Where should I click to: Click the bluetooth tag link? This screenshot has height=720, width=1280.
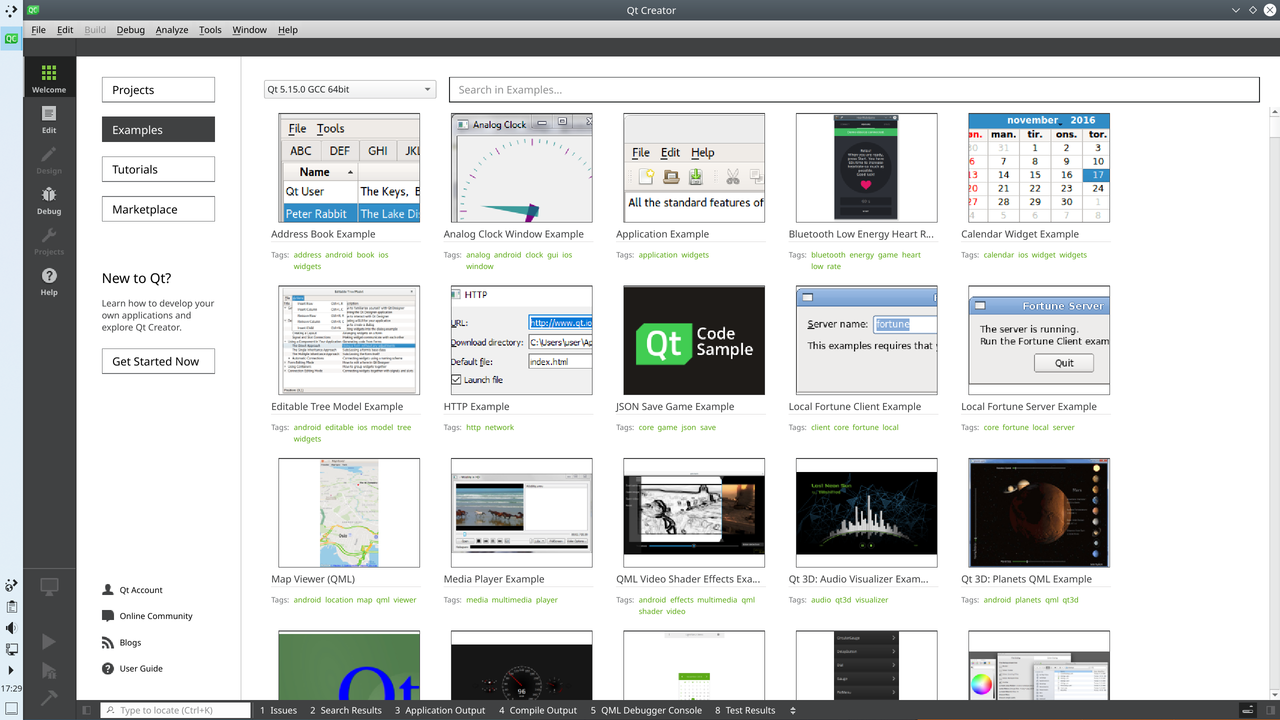coord(828,255)
